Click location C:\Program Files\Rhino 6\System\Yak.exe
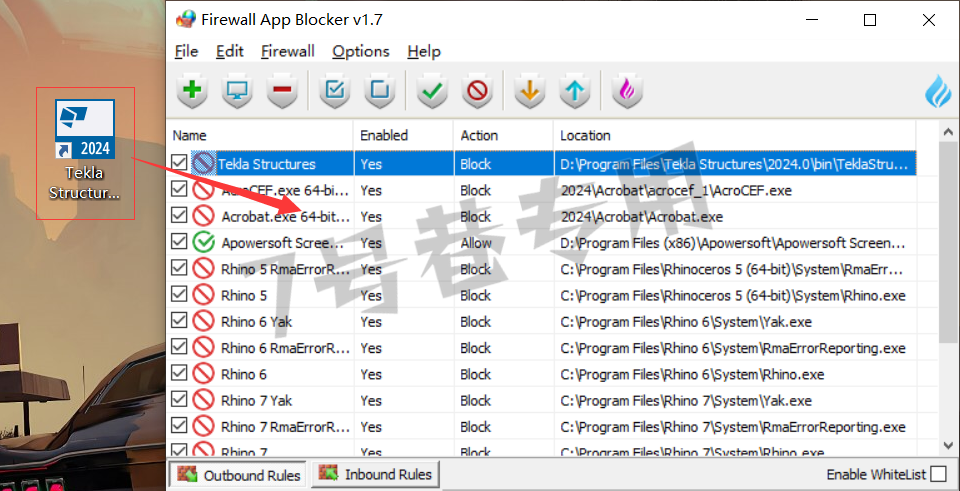The image size is (960, 491). tap(686, 321)
